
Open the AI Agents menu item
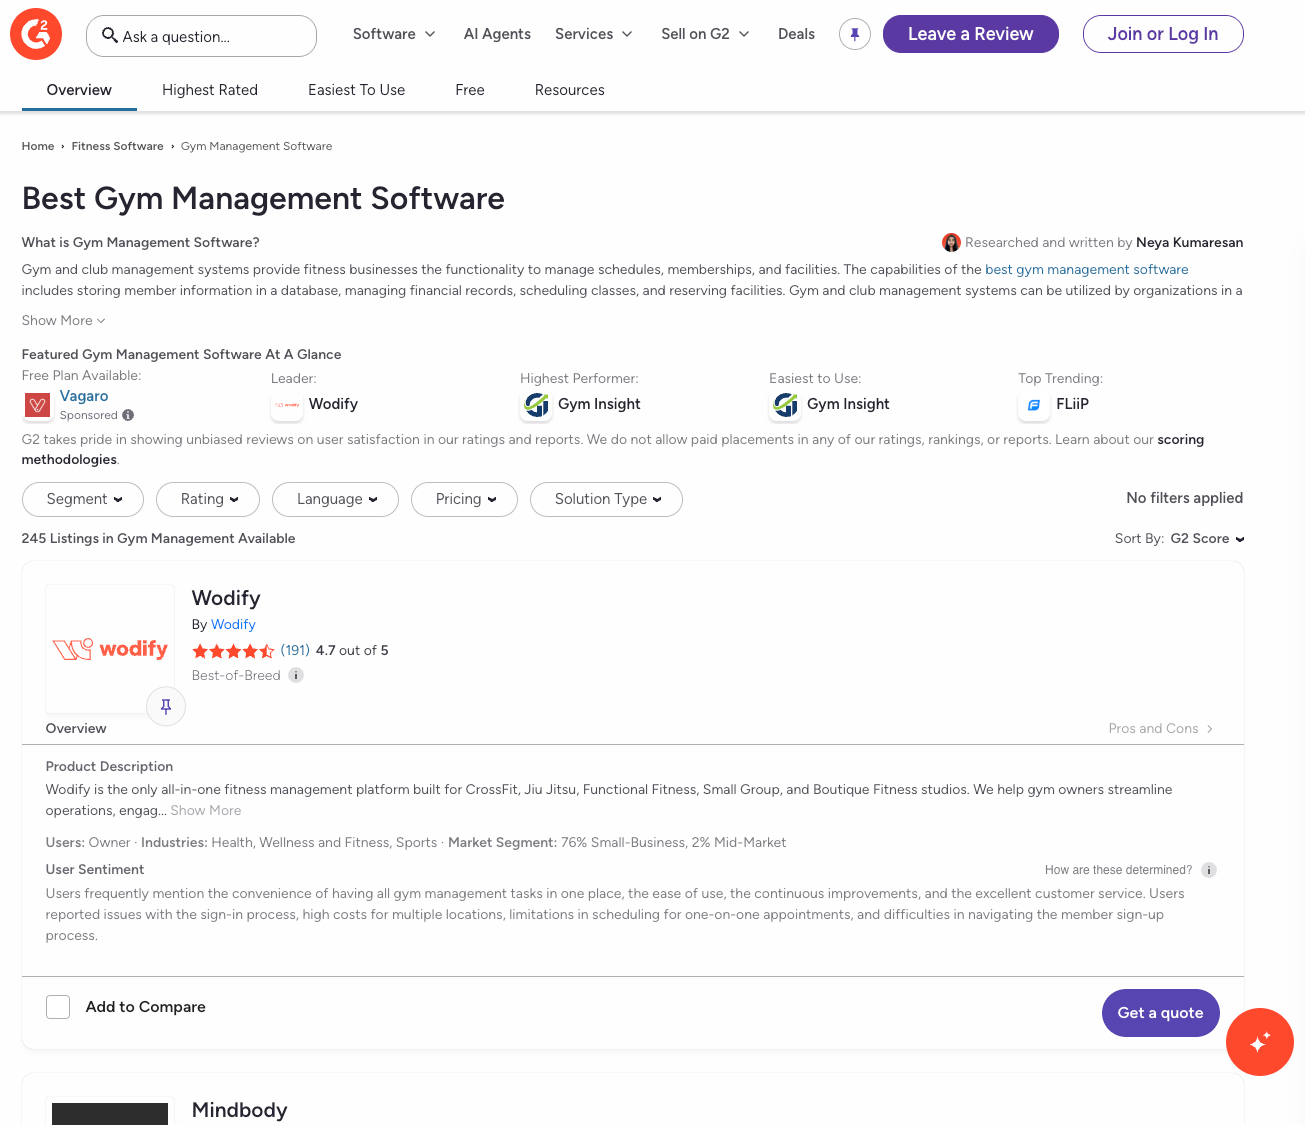pos(497,34)
